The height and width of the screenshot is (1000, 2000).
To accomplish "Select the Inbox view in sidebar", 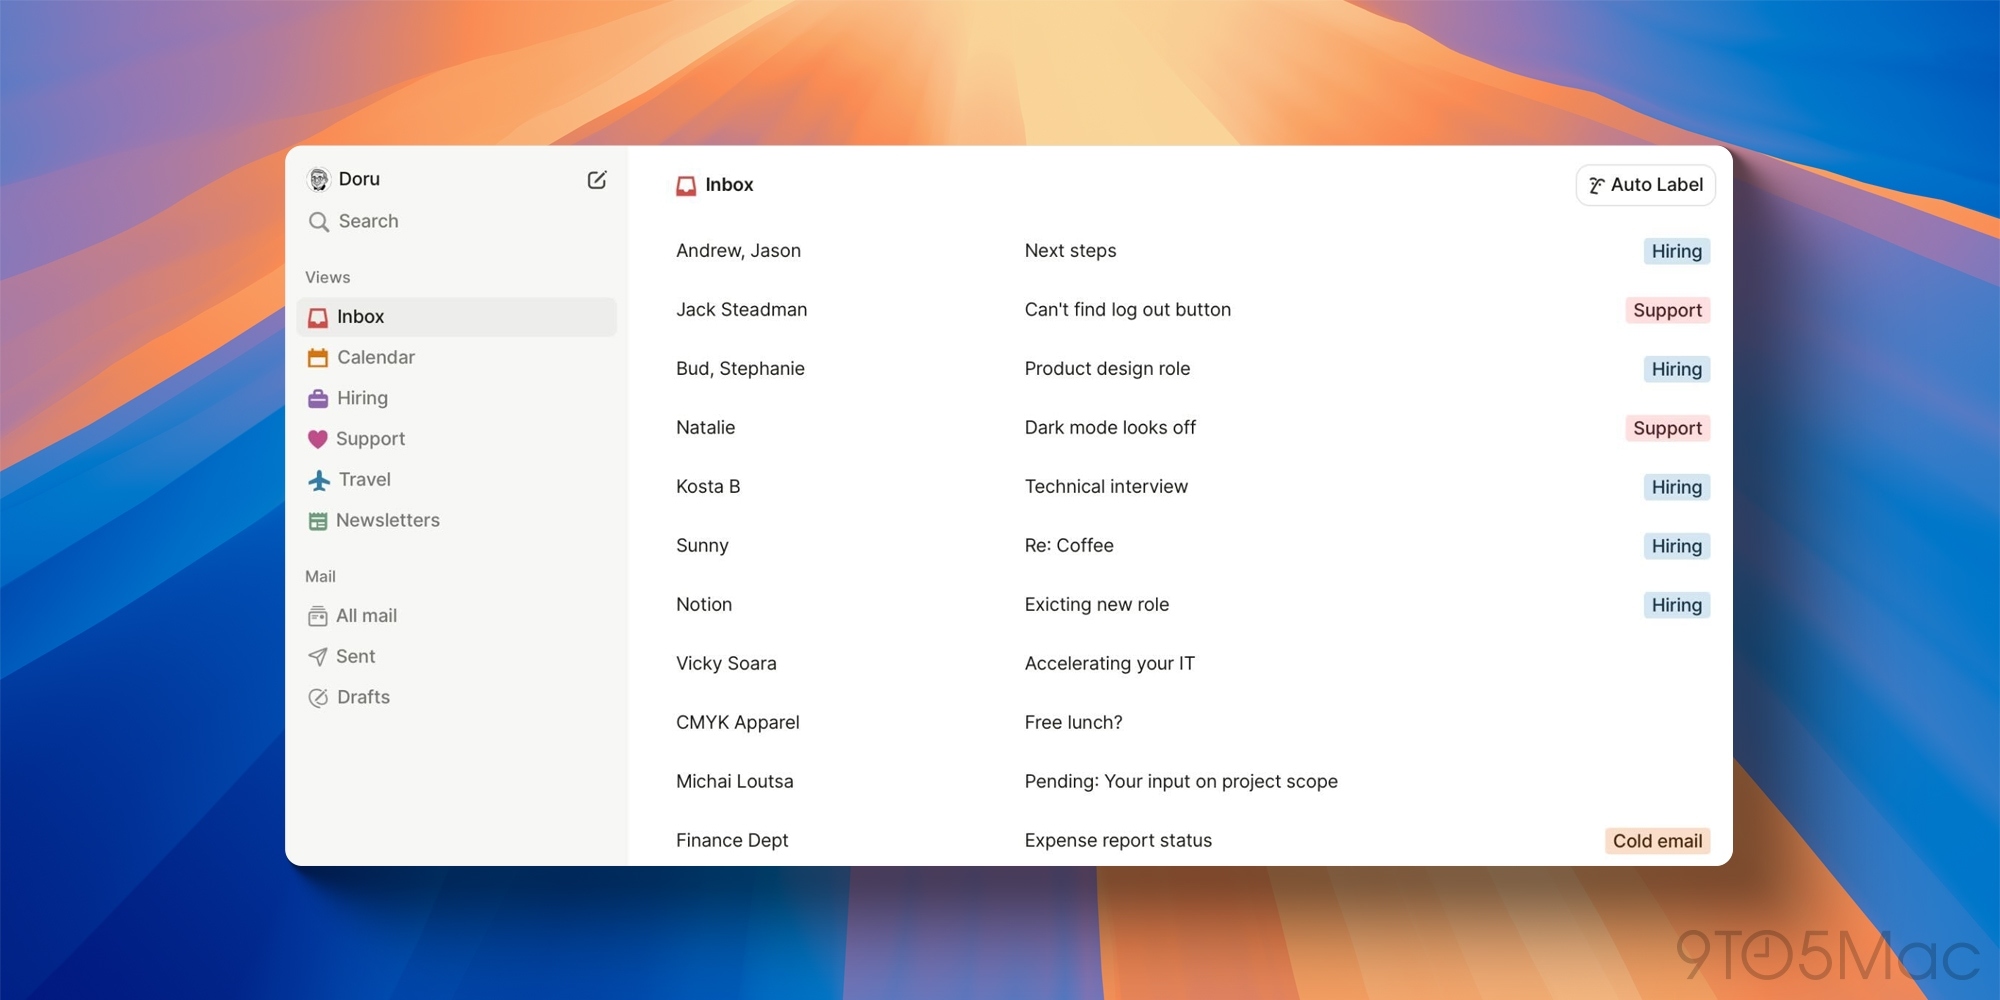I will tap(360, 317).
